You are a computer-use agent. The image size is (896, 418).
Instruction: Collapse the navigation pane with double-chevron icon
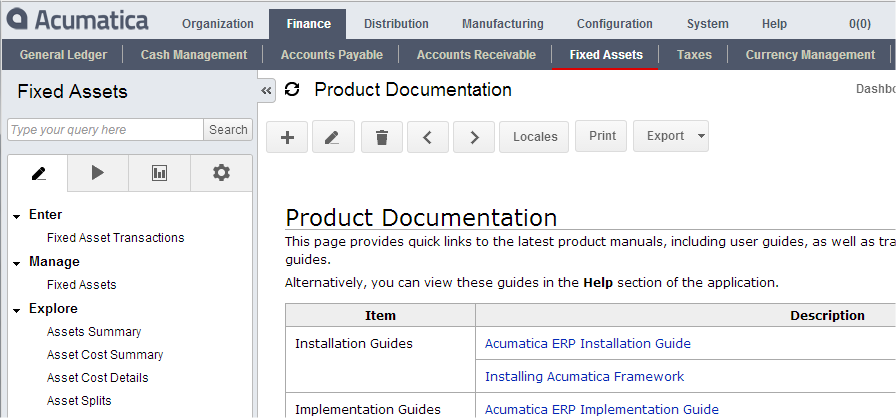(266, 90)
